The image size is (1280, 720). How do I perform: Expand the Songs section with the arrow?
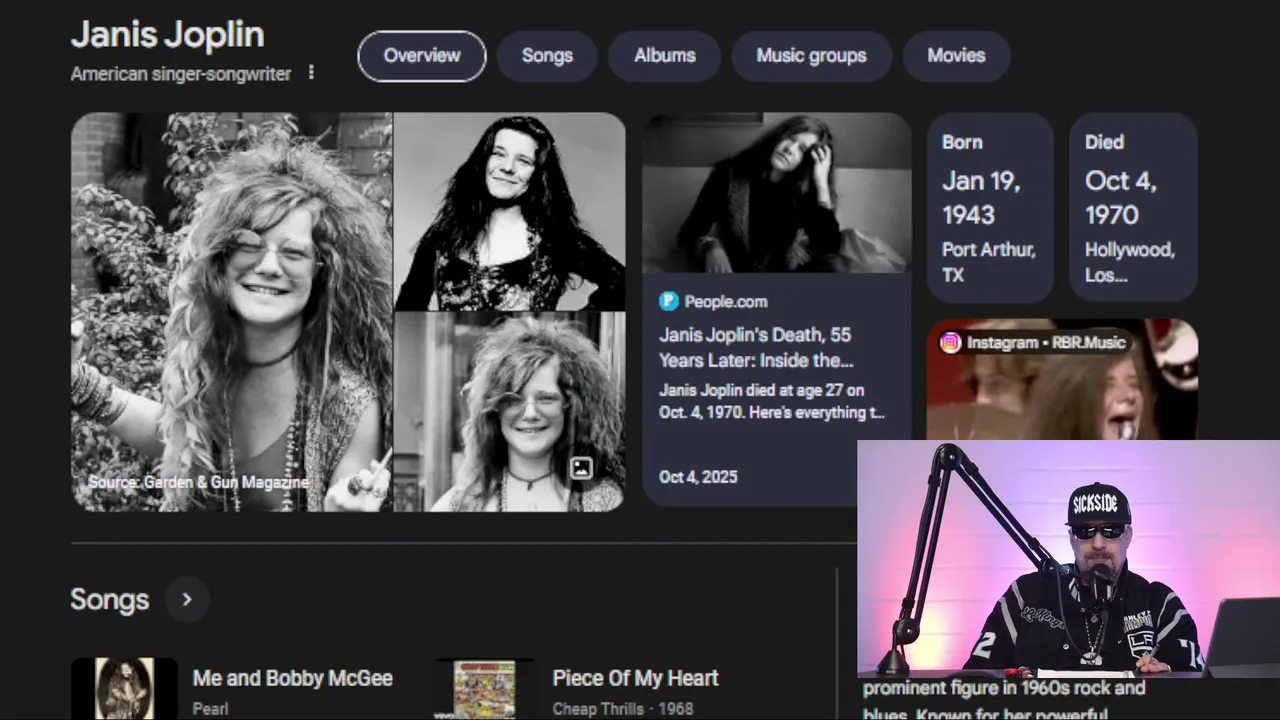click(x=187, y=599)
